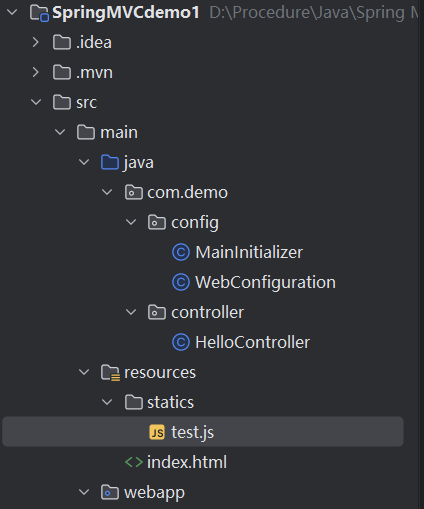Click the MainInitializer class icon
Image resolution: width=424 pixels, height=509 pixels.
tap(181, 252)
